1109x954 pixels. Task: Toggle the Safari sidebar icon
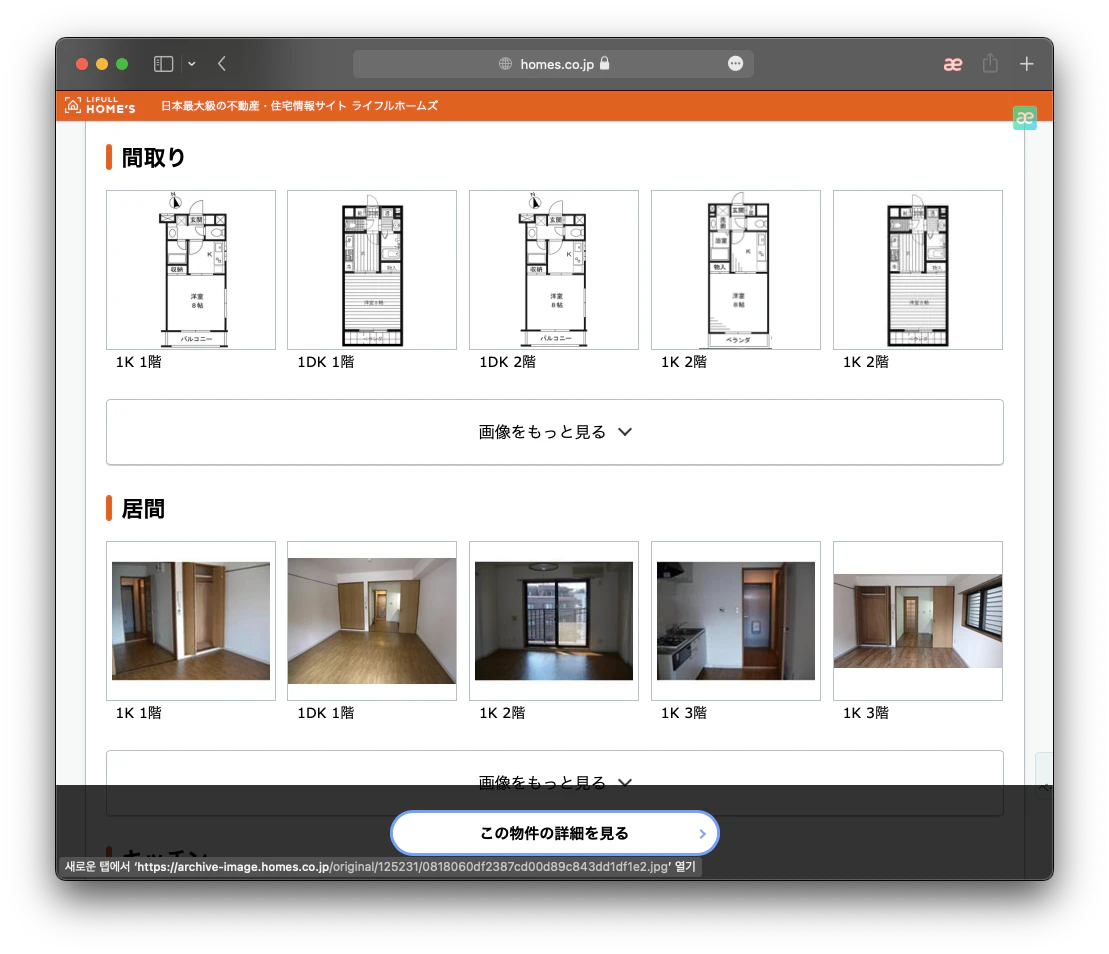click(x=163, y=64)
